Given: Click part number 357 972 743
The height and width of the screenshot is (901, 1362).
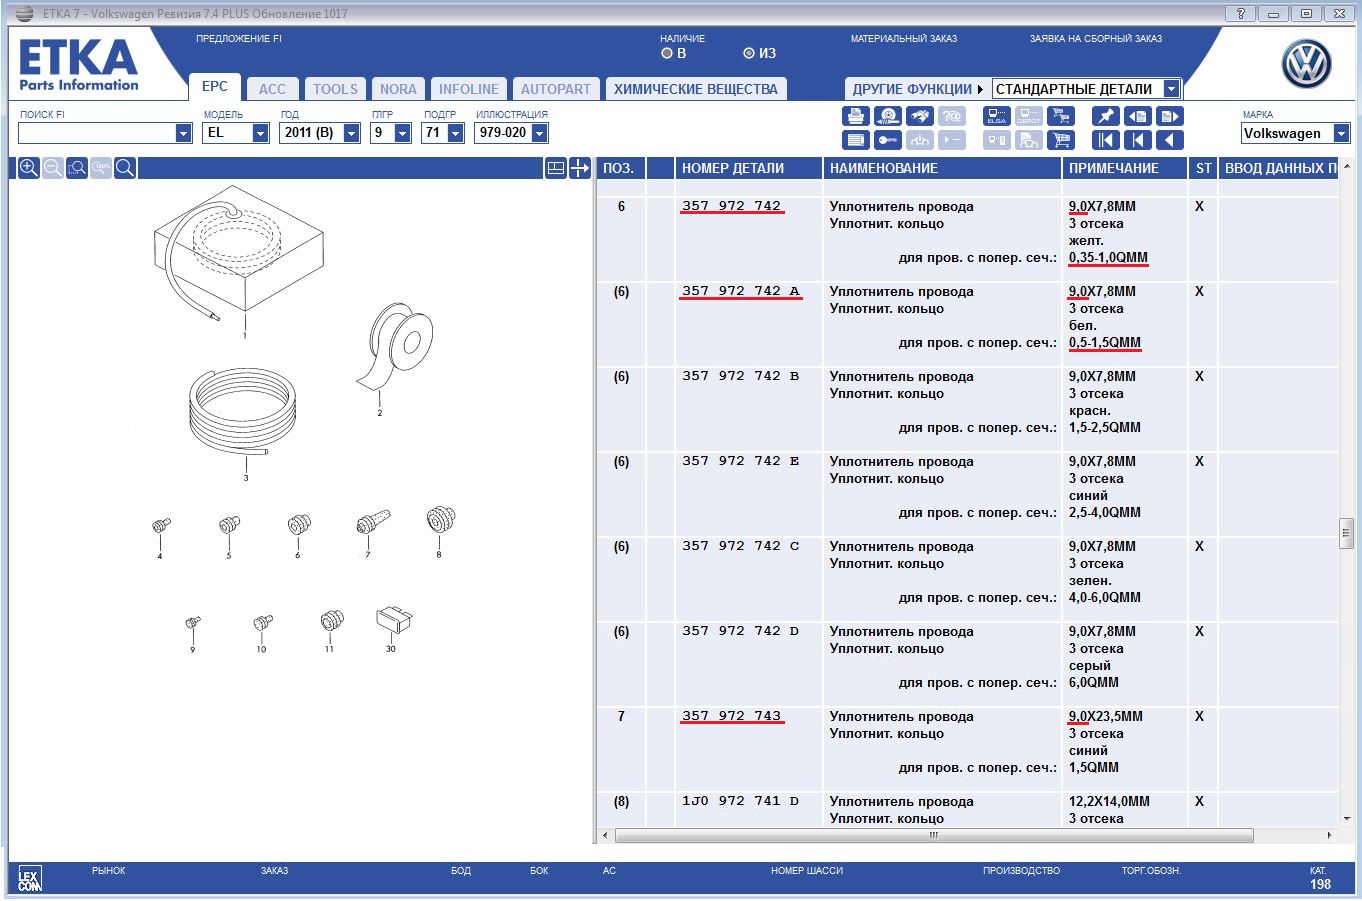Looking at the screenshot, I should 731,716.
